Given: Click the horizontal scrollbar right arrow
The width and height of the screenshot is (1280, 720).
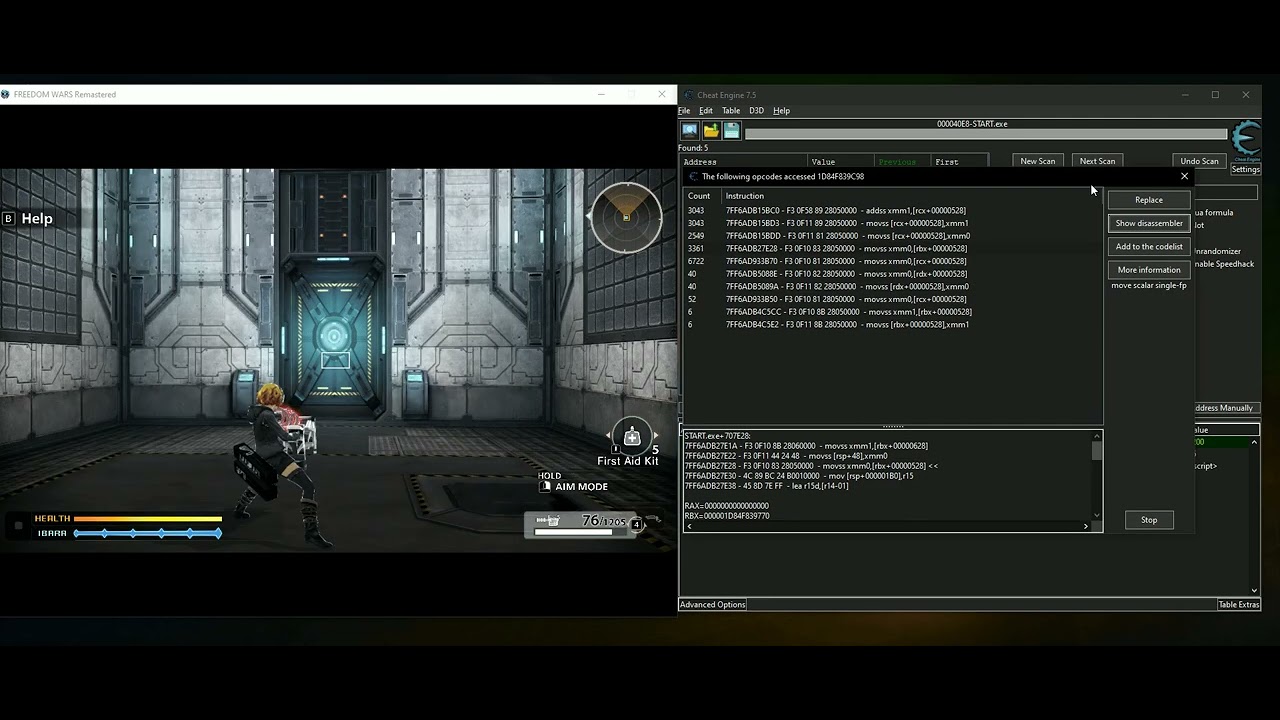Looking at the screenshot, I should click(1086, 526).
